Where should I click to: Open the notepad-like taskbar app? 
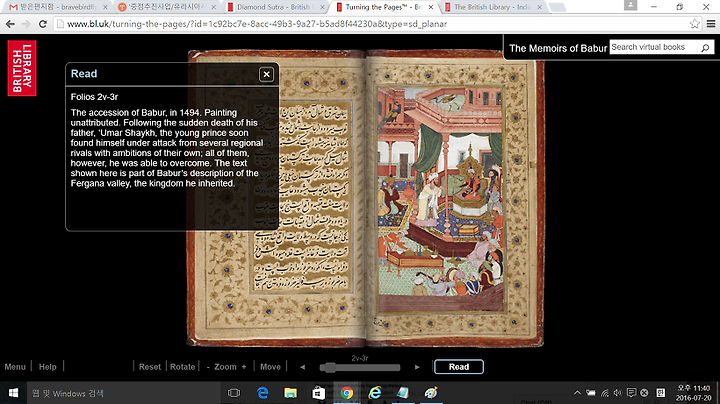(403, 393)
